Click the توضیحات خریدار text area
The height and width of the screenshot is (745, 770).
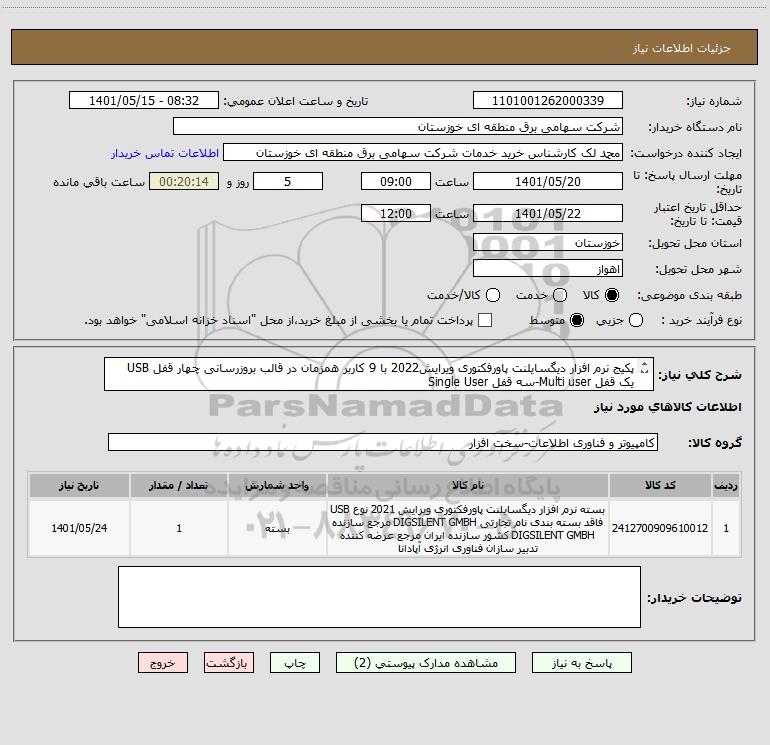379,597
